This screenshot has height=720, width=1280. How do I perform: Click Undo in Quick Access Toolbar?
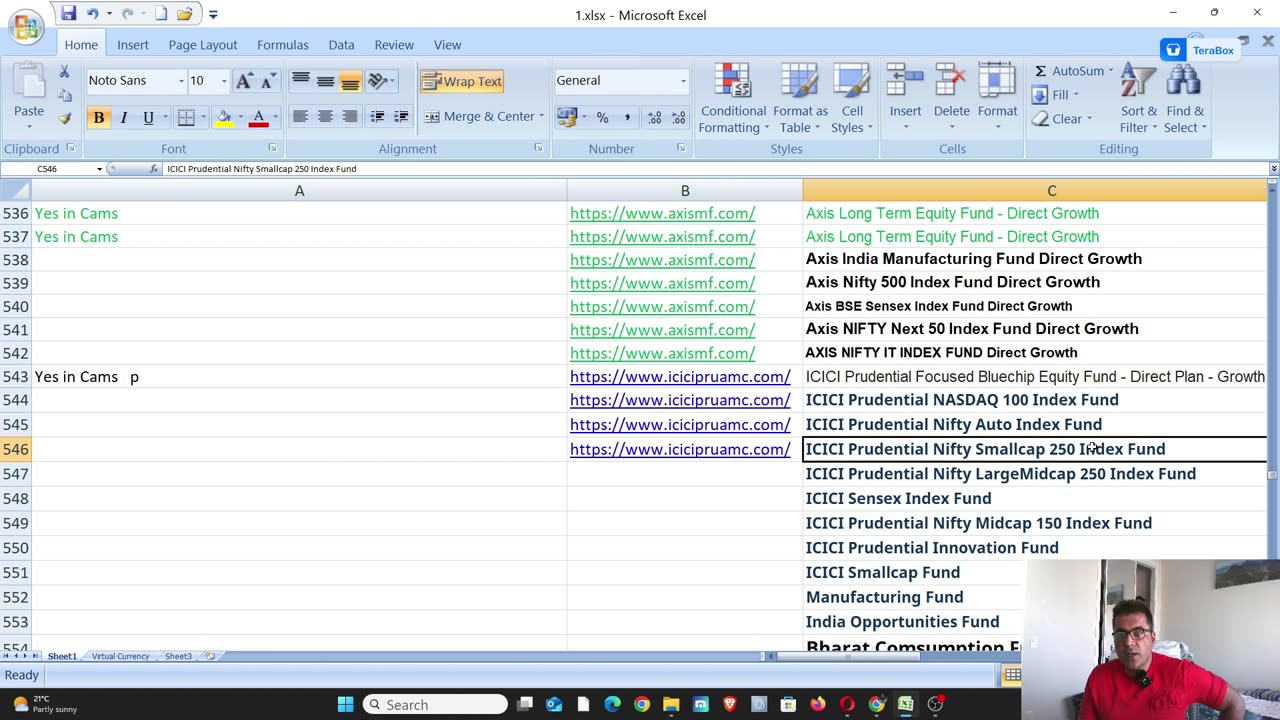(x=93, y=14)
